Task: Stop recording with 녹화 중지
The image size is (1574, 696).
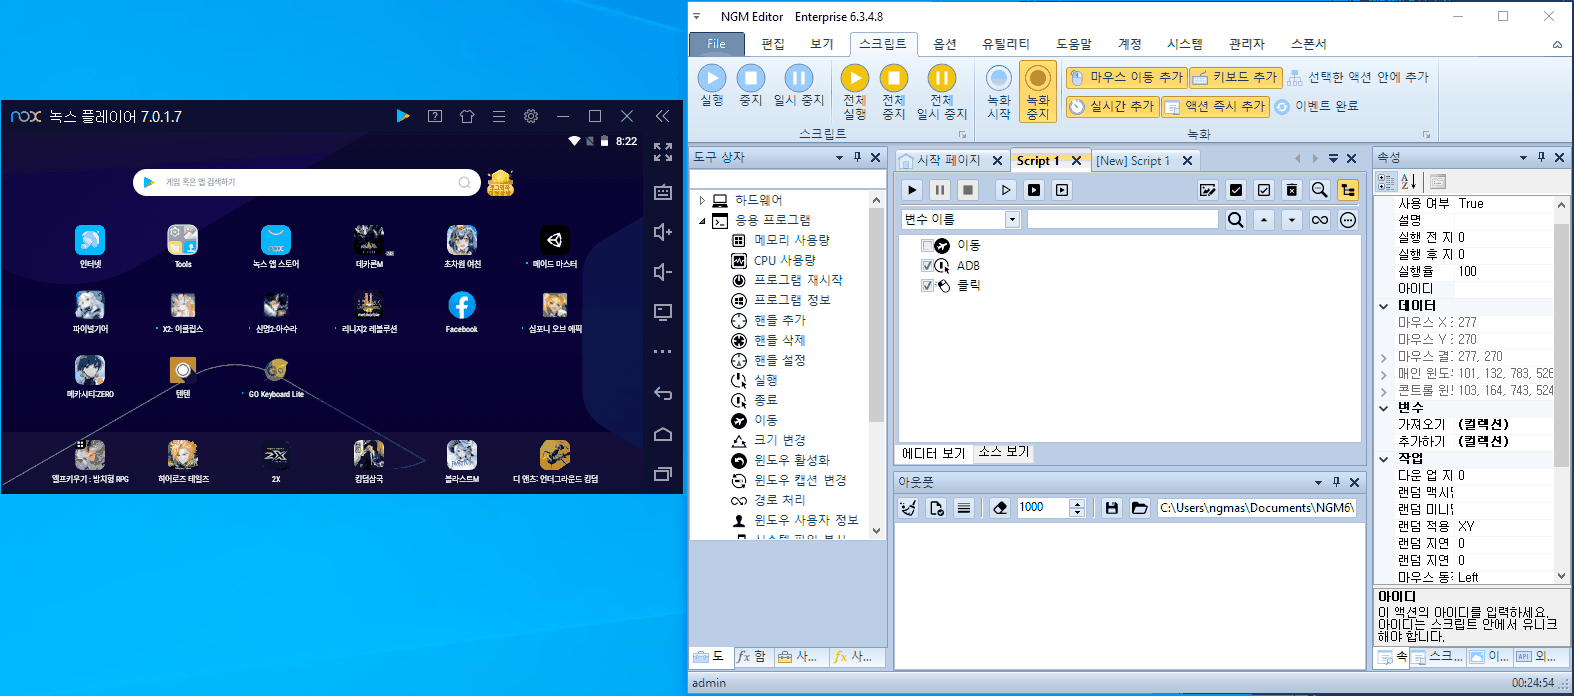Action: [1038, 92]
